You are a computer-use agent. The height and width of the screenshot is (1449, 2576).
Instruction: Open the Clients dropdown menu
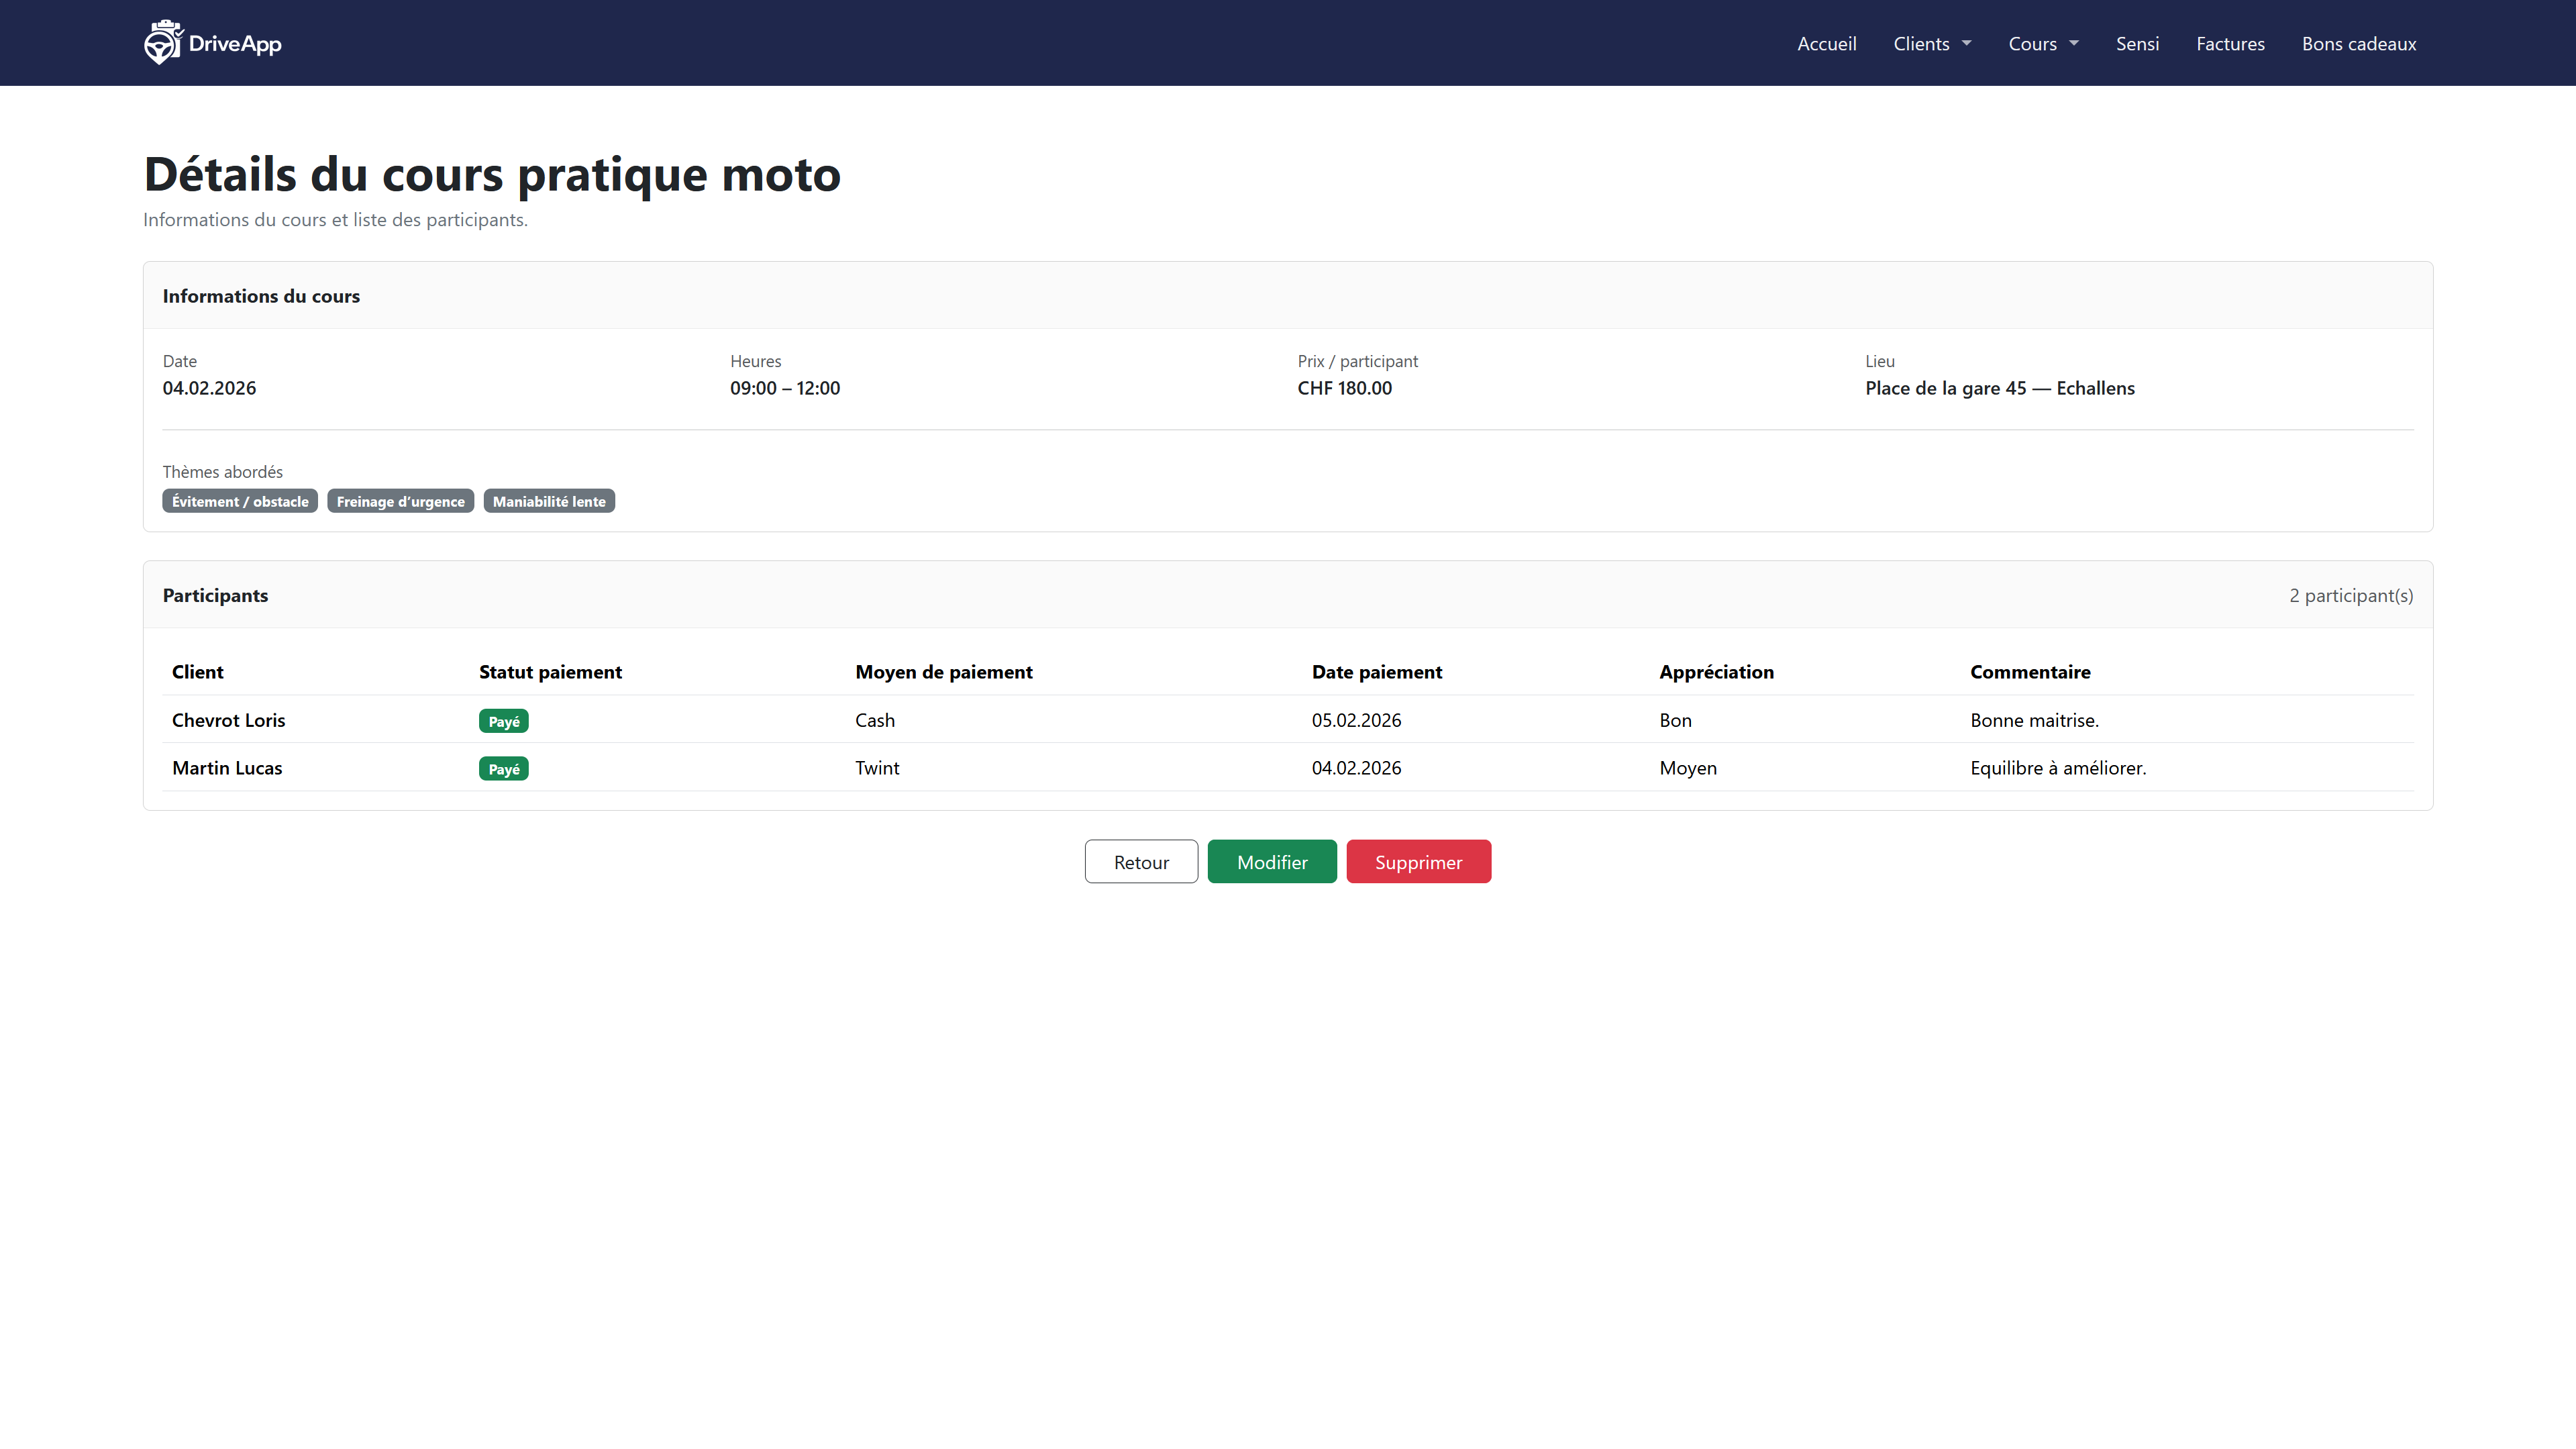(x=1931, y=44)
